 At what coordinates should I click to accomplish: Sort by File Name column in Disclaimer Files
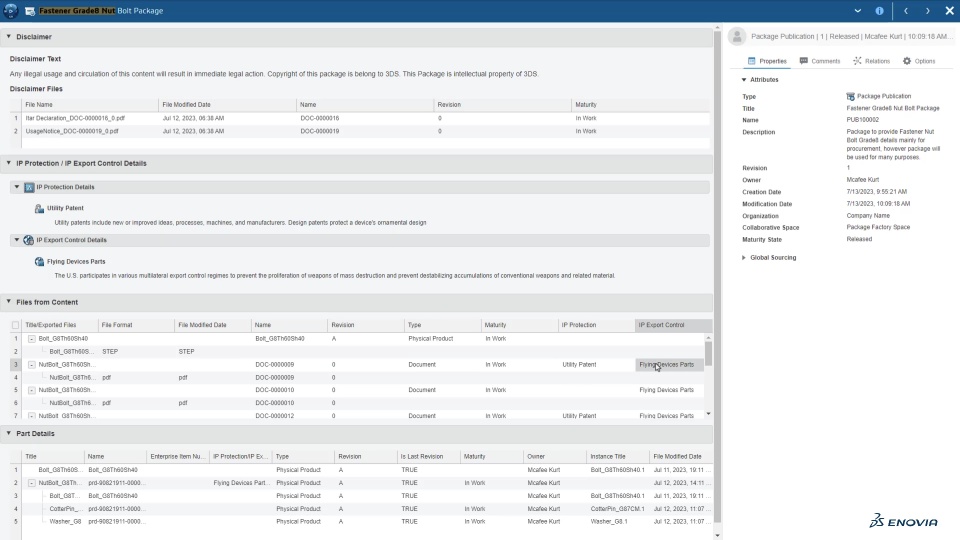coord(90,105)
